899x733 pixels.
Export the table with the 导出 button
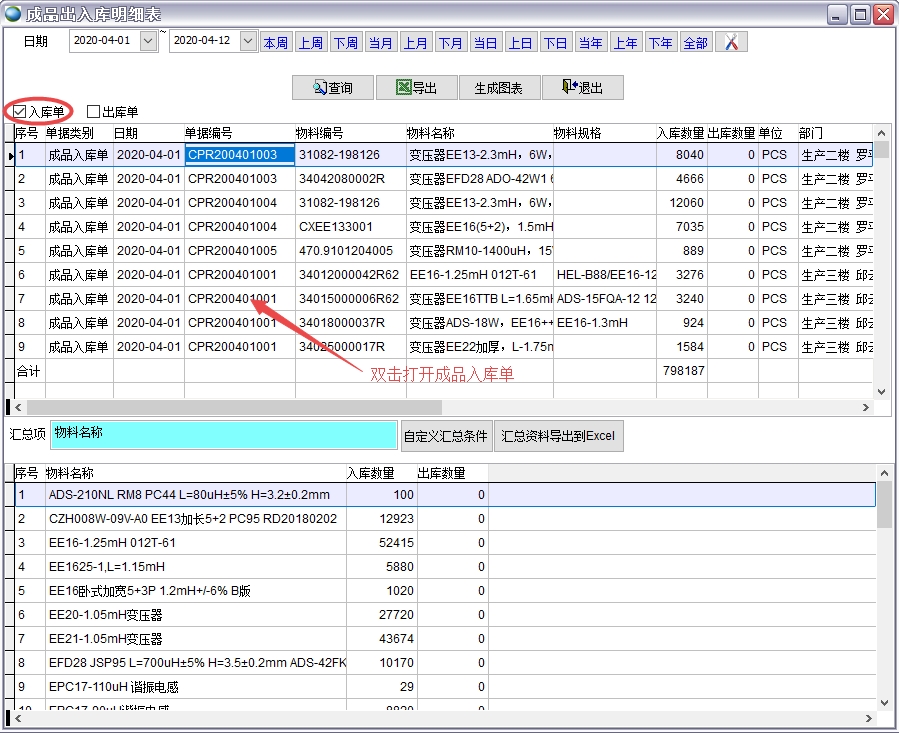click(x=416, y=88)
